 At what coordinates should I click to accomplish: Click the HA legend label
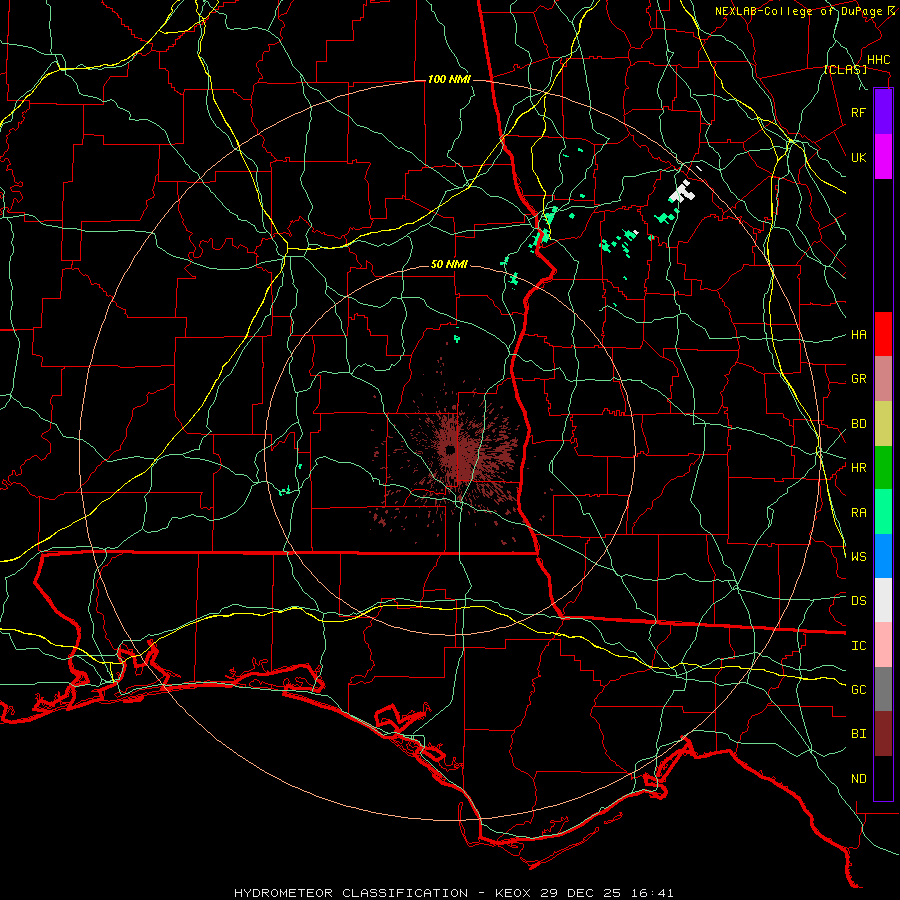pos(858,335)
